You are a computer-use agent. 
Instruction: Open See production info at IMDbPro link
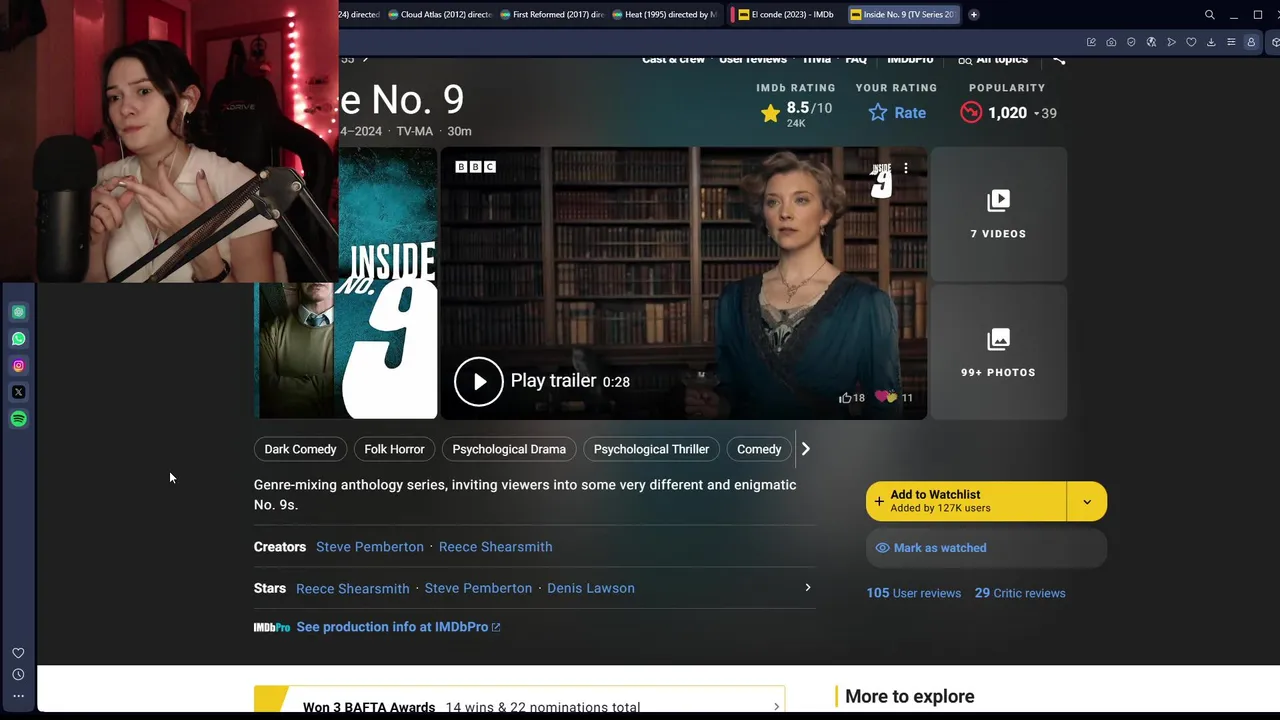(398, 627)
